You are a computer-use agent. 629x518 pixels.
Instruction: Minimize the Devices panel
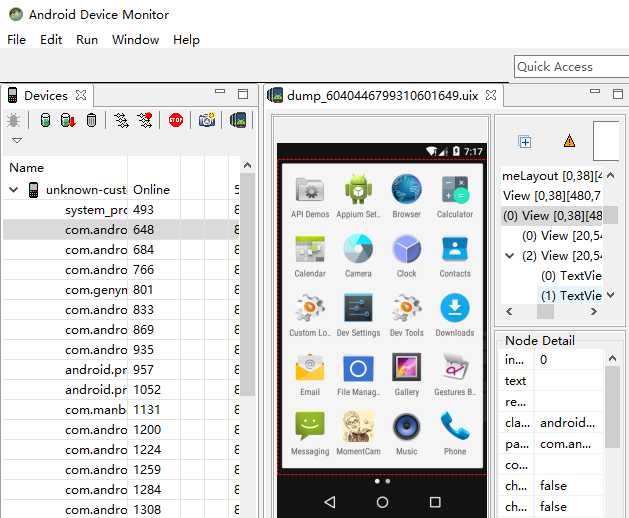pos(220,92)
